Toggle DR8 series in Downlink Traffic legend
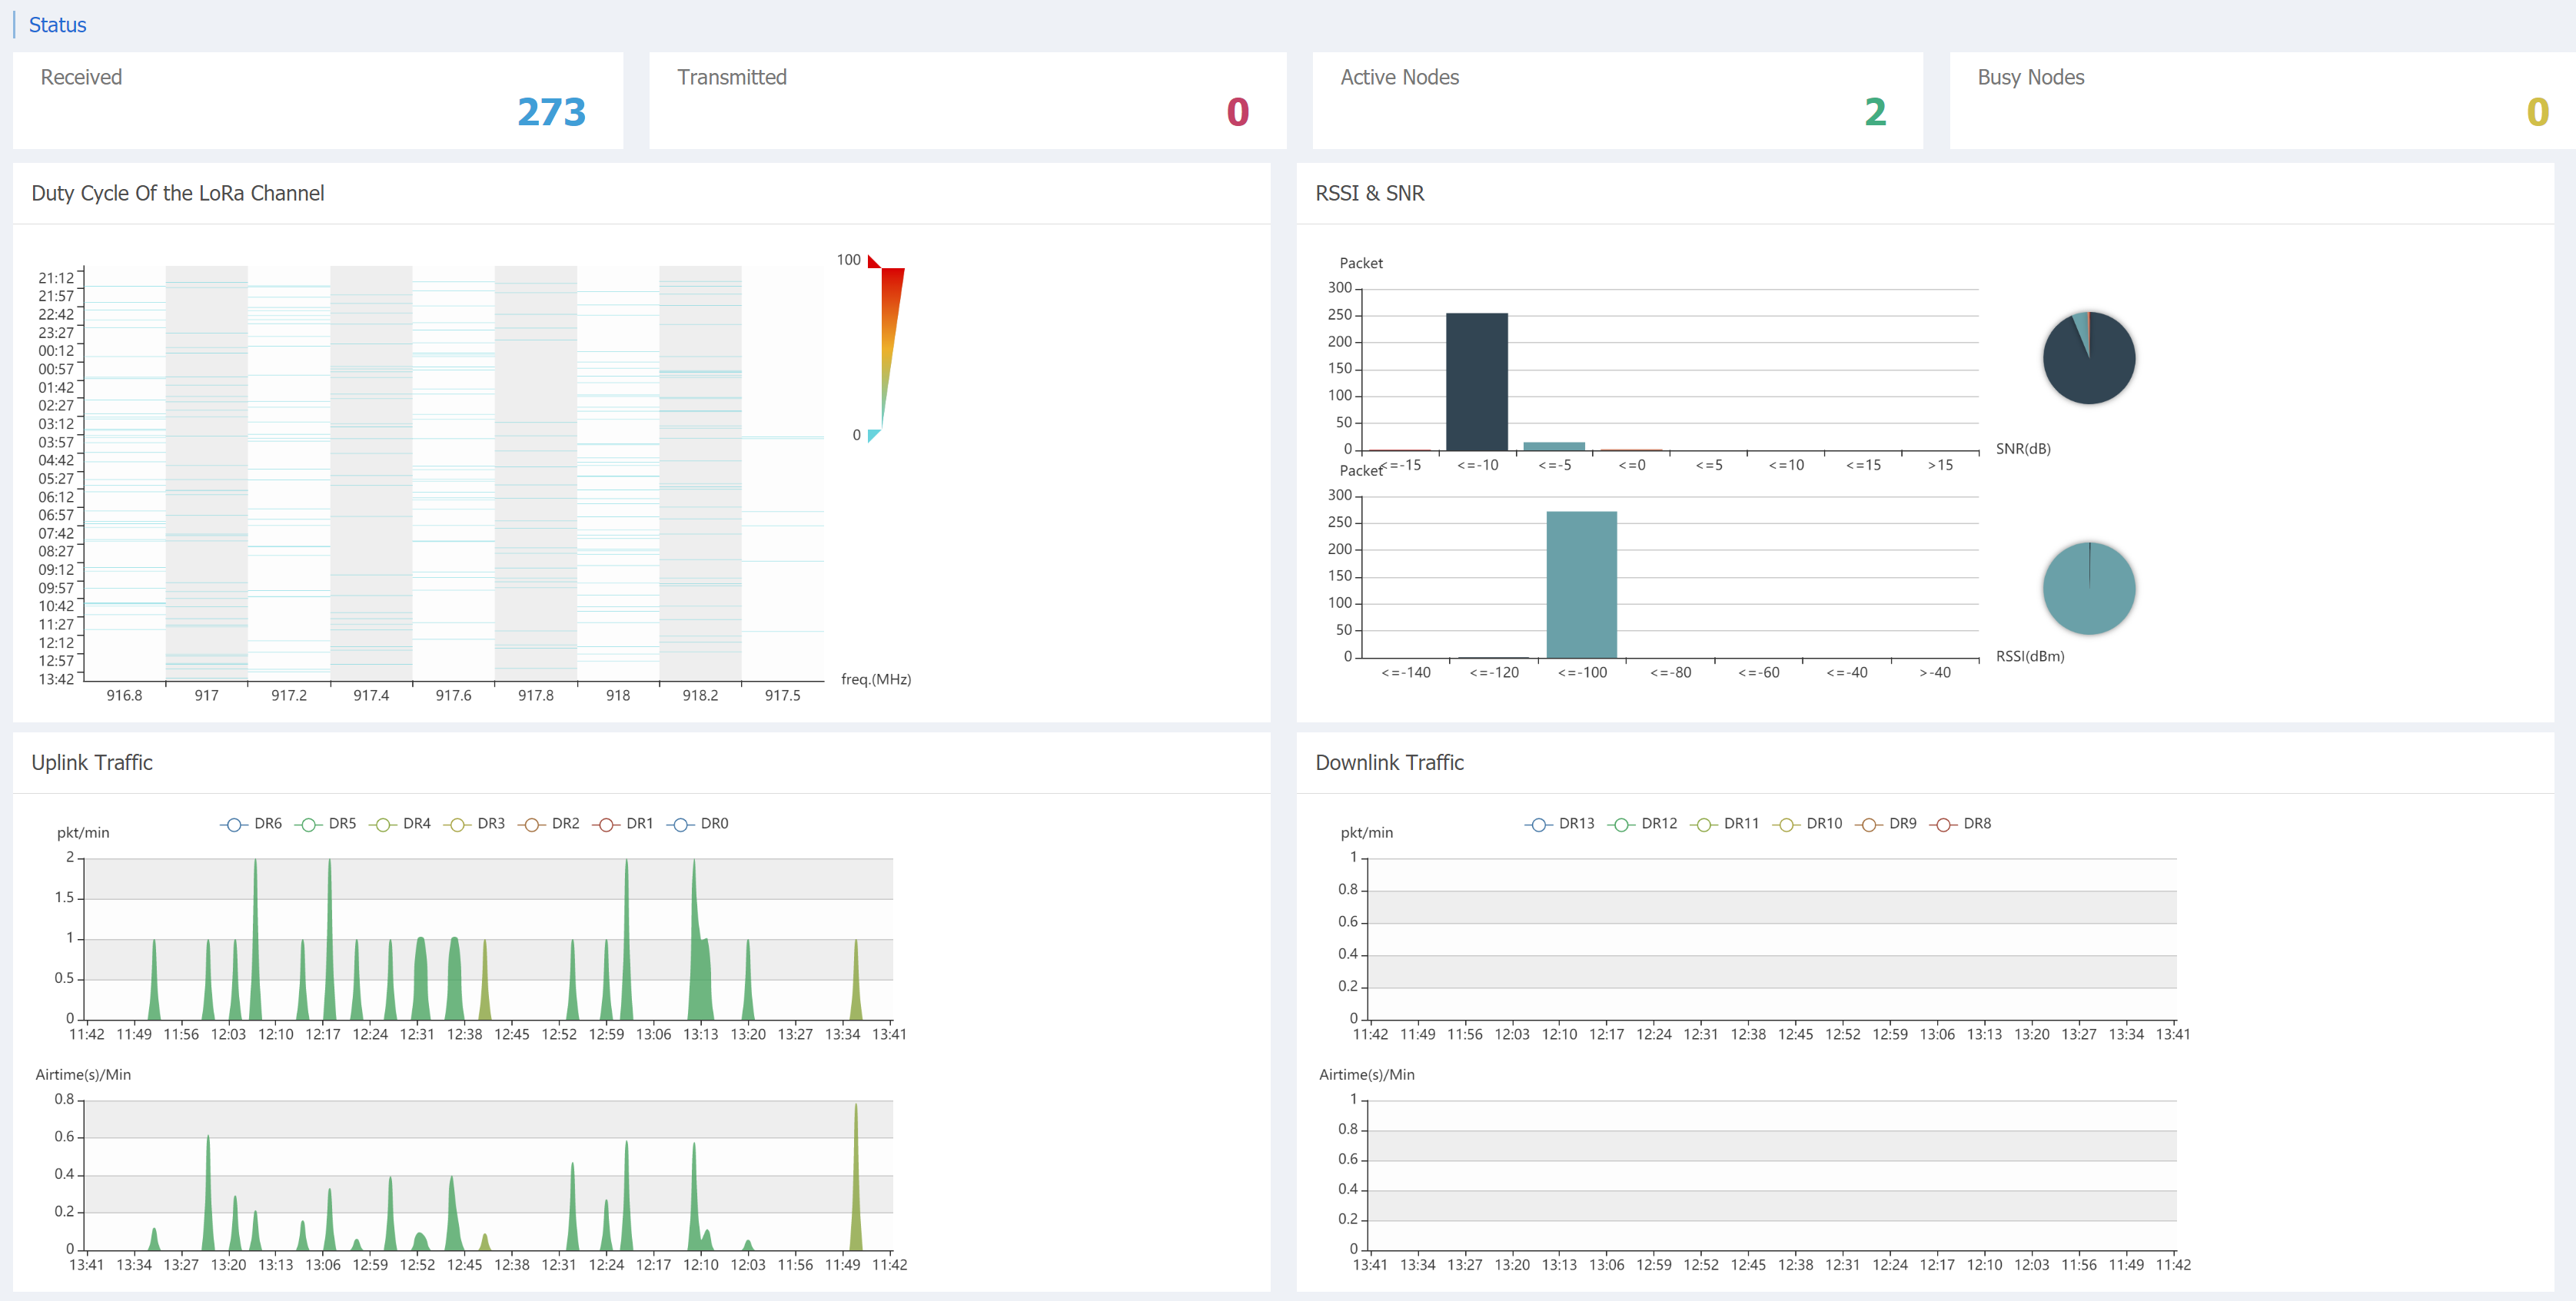This screenshot has width=2576, height=1301. [1960, 824]
